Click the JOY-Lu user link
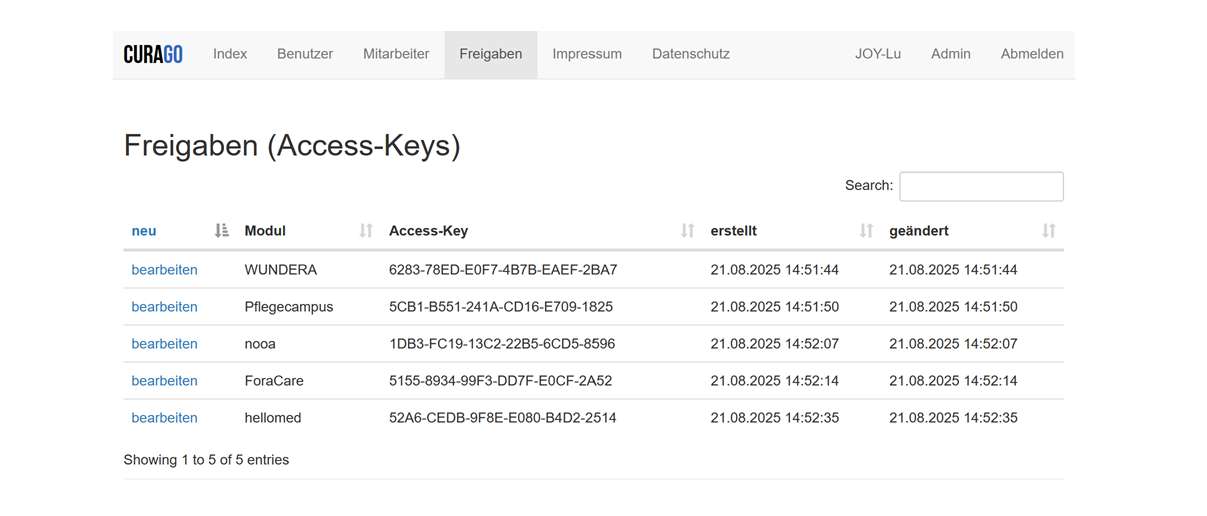The width and height of the screenshot is (1207, 516). coord(878,54)
